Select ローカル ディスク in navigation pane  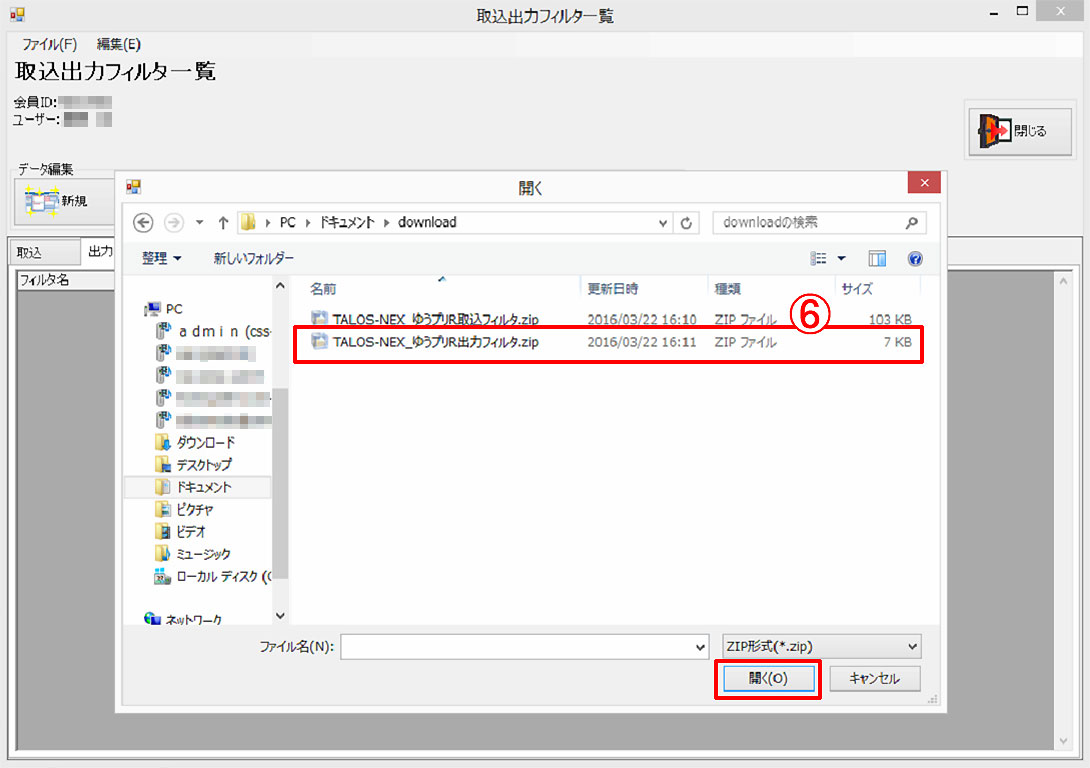tap(222, 576)
